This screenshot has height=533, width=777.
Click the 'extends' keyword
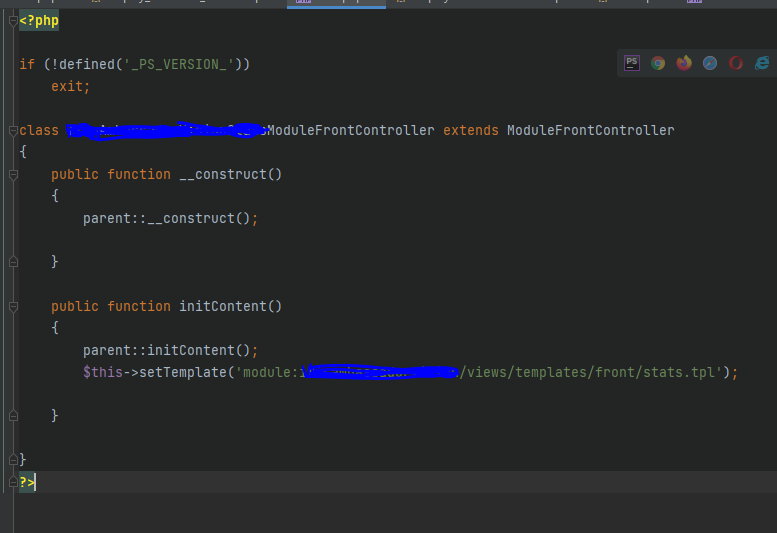click(x=471, y=130)
